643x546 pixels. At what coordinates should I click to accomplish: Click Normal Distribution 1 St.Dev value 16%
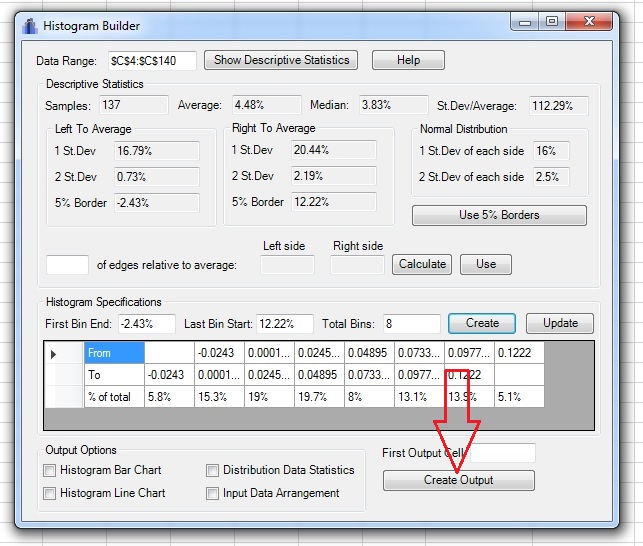coord(551,151)
